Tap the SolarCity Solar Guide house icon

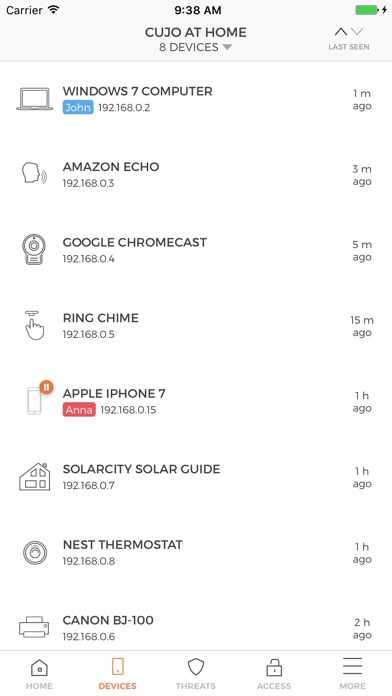click(34, 477)
